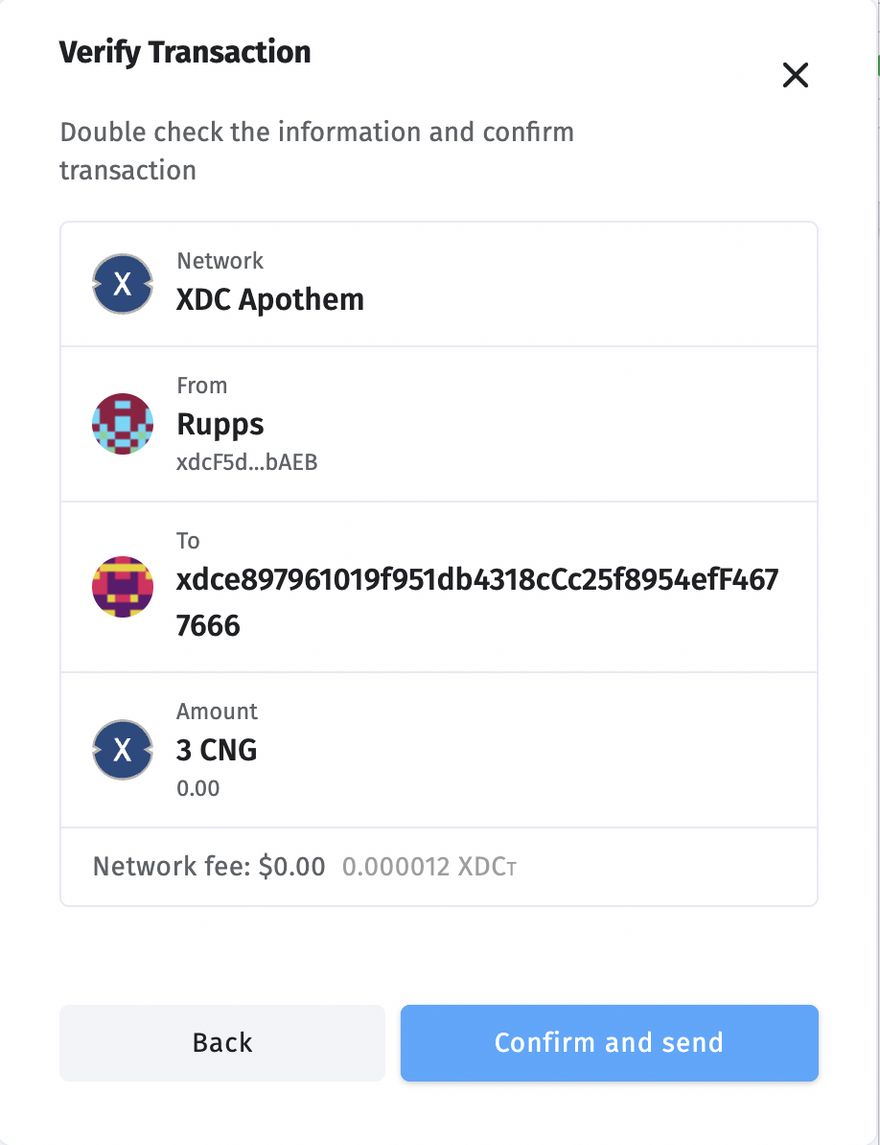880x1145 pixels.
Task: Click the sender name Rupps
Action: pyautogui.click(x=220, y=424)
